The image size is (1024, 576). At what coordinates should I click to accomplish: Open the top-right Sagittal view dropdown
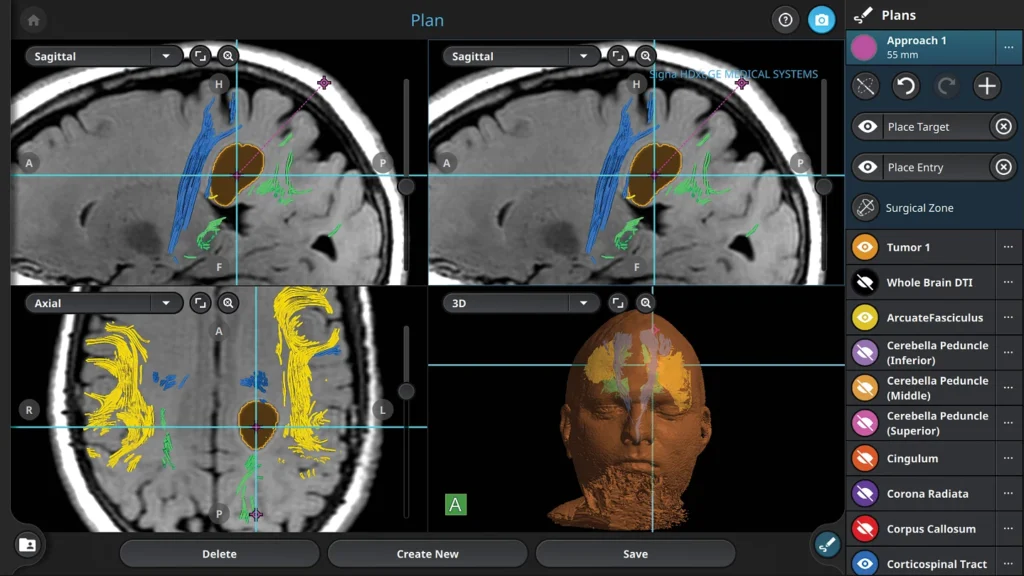click(521, 56)
